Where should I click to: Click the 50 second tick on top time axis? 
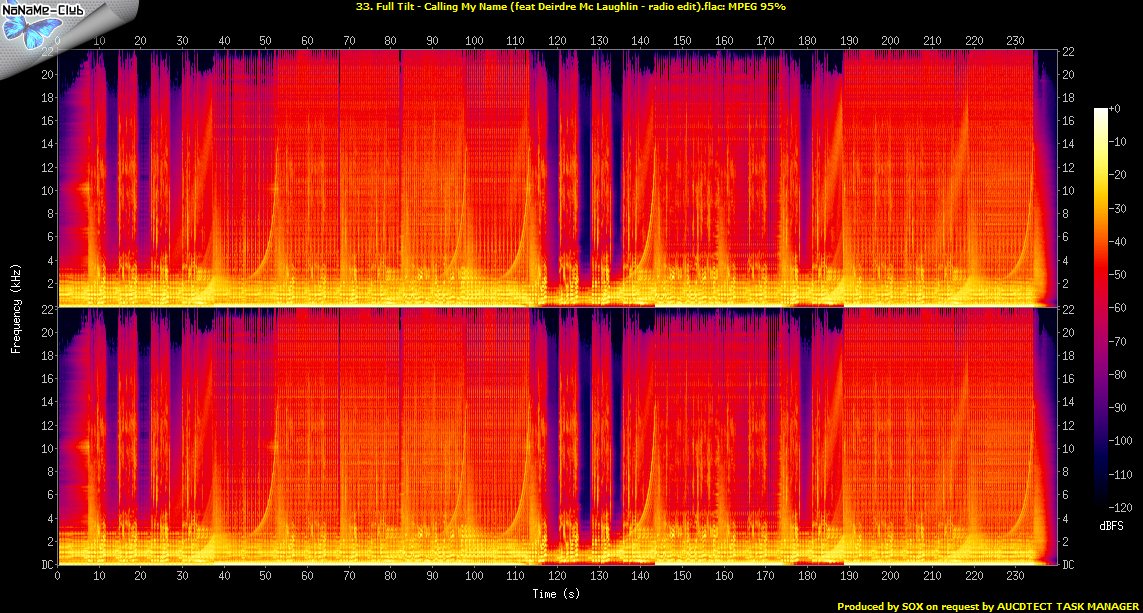pos(265,41)
